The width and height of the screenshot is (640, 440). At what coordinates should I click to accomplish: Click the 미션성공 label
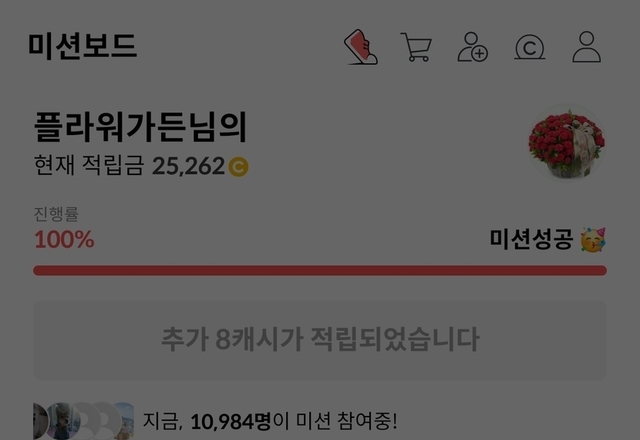pyautogui.click(x=531, y=239)
